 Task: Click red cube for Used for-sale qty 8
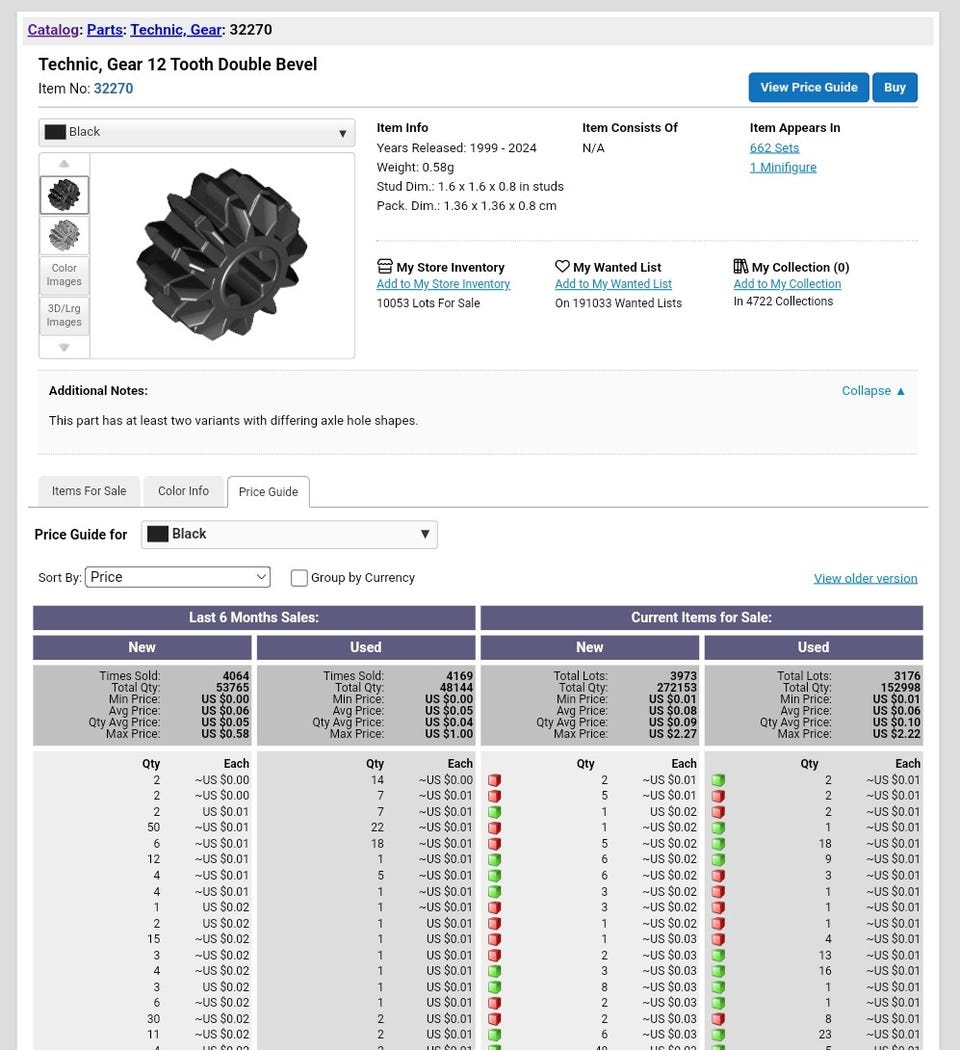718,1019
